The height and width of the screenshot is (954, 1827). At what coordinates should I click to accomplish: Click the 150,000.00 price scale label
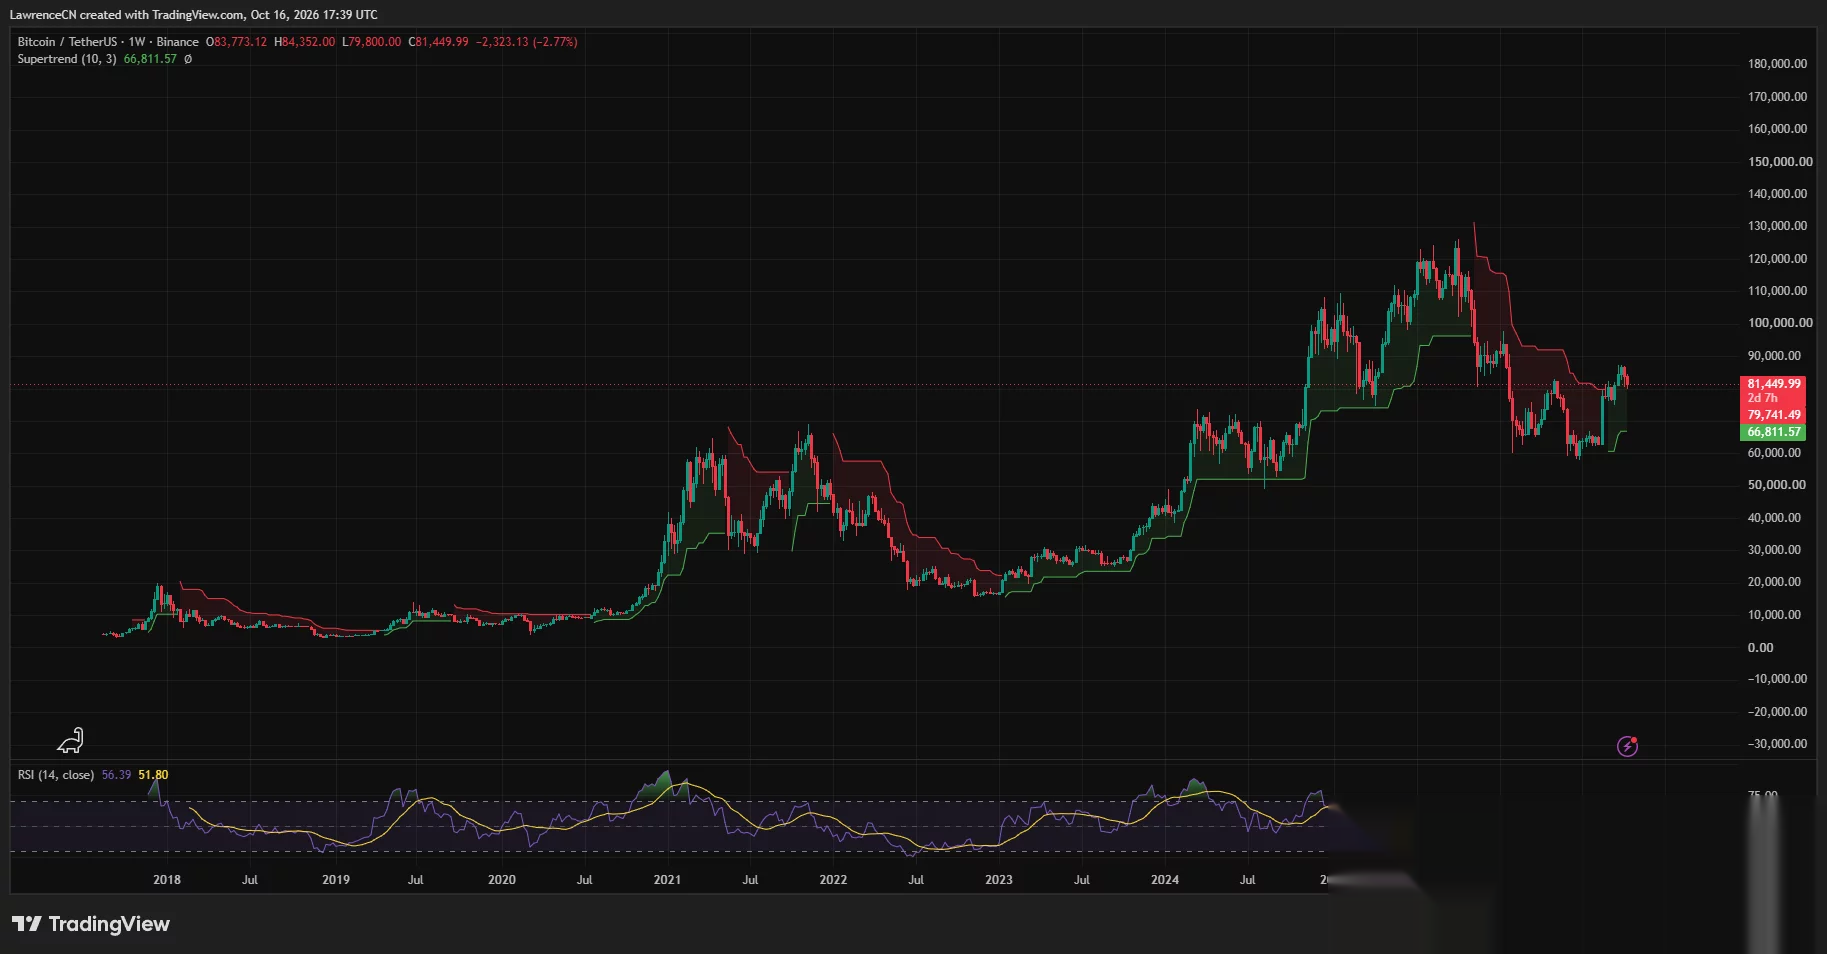click(1780, 161)
